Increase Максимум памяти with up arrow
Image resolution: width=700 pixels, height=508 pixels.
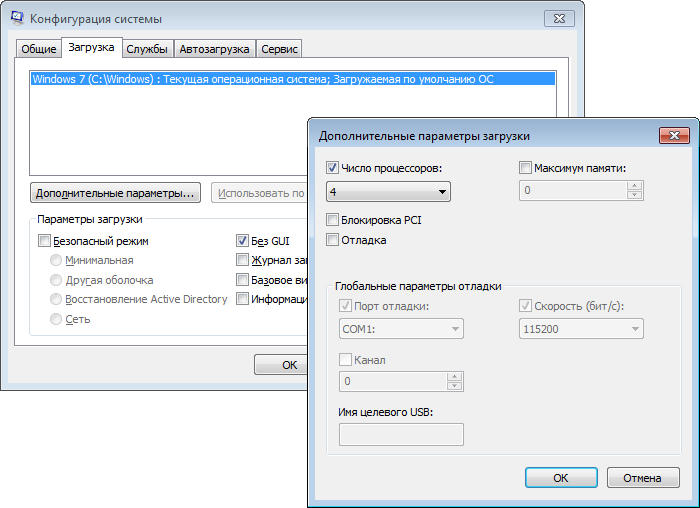(x=634, y=186)
